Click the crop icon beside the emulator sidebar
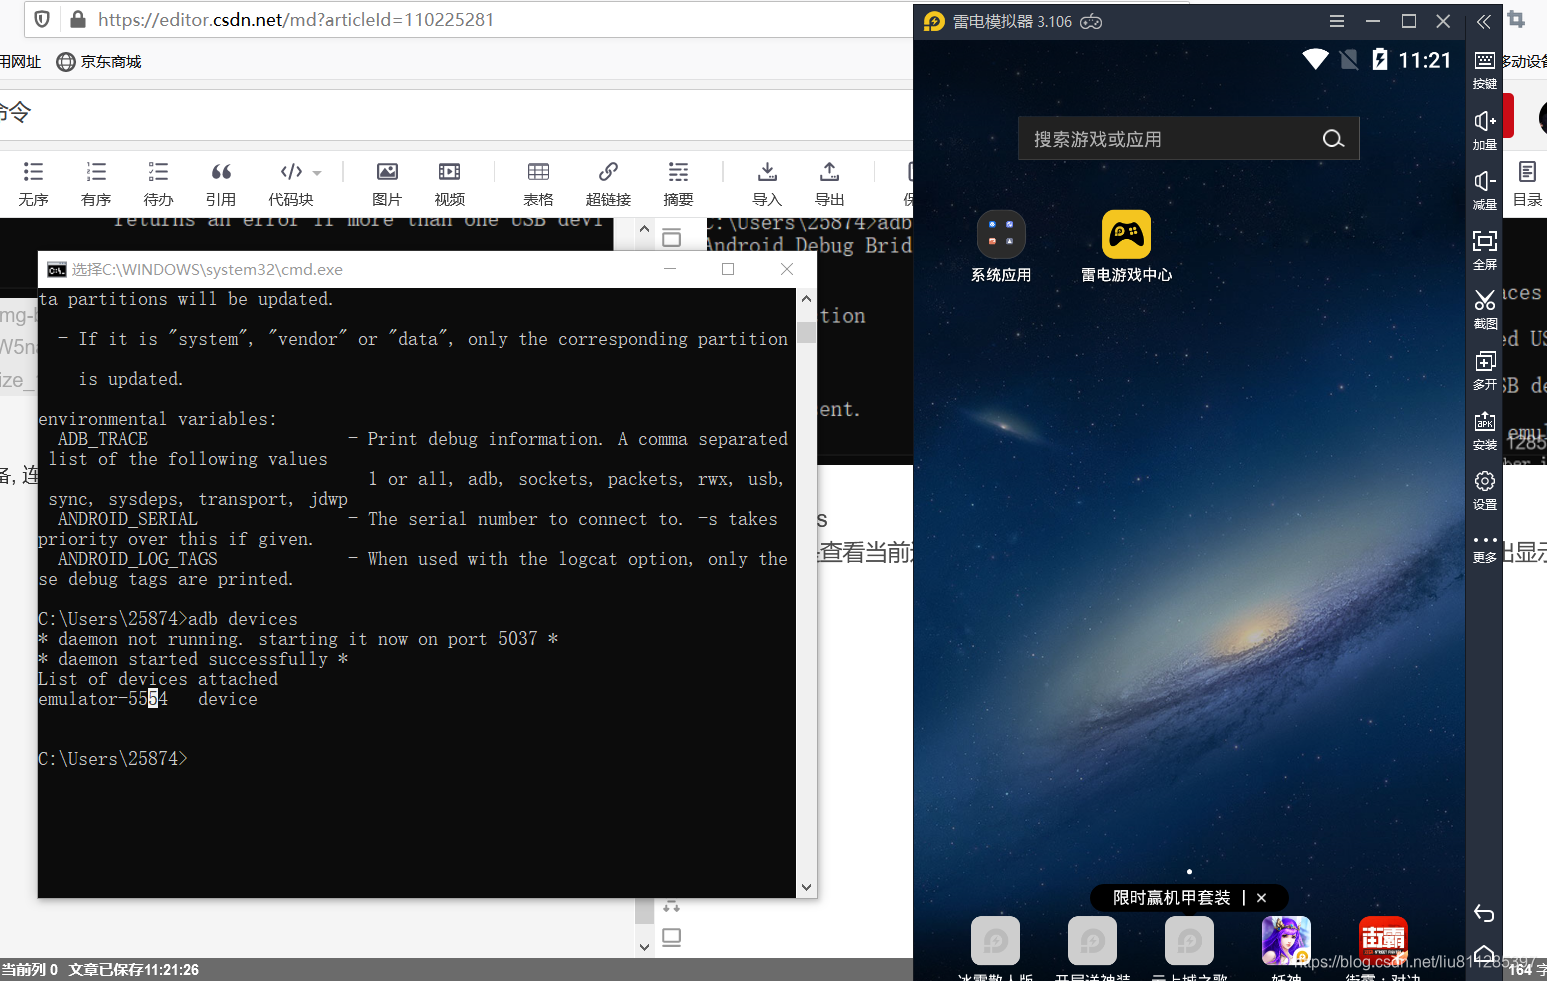1547x981 pixels. 1516,19
